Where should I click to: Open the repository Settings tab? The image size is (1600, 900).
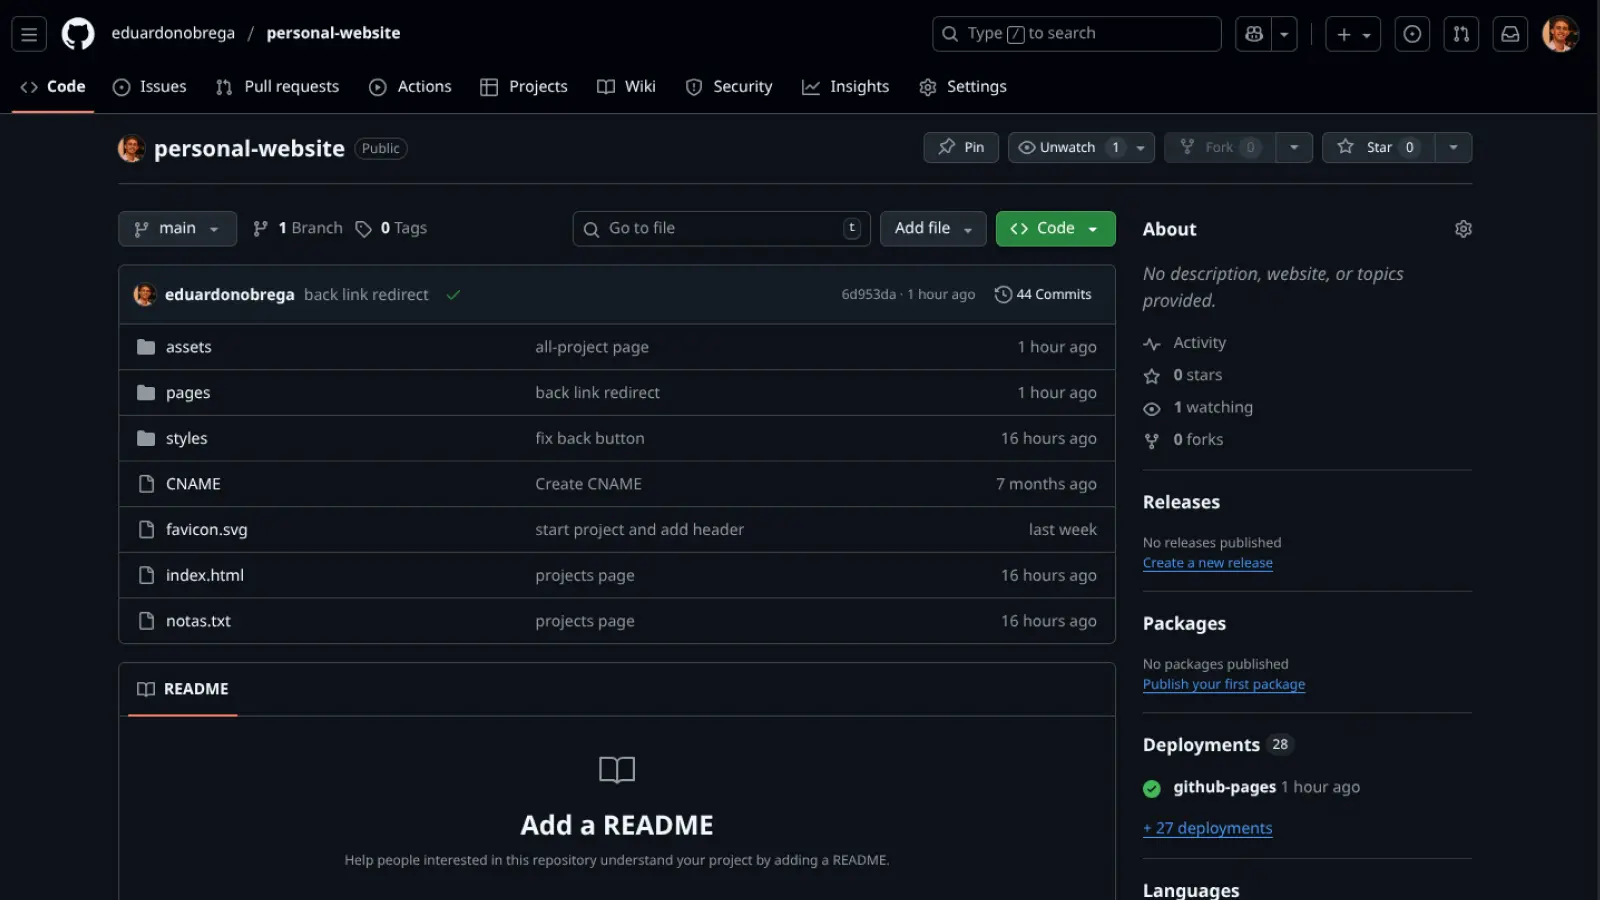(963, 87)
